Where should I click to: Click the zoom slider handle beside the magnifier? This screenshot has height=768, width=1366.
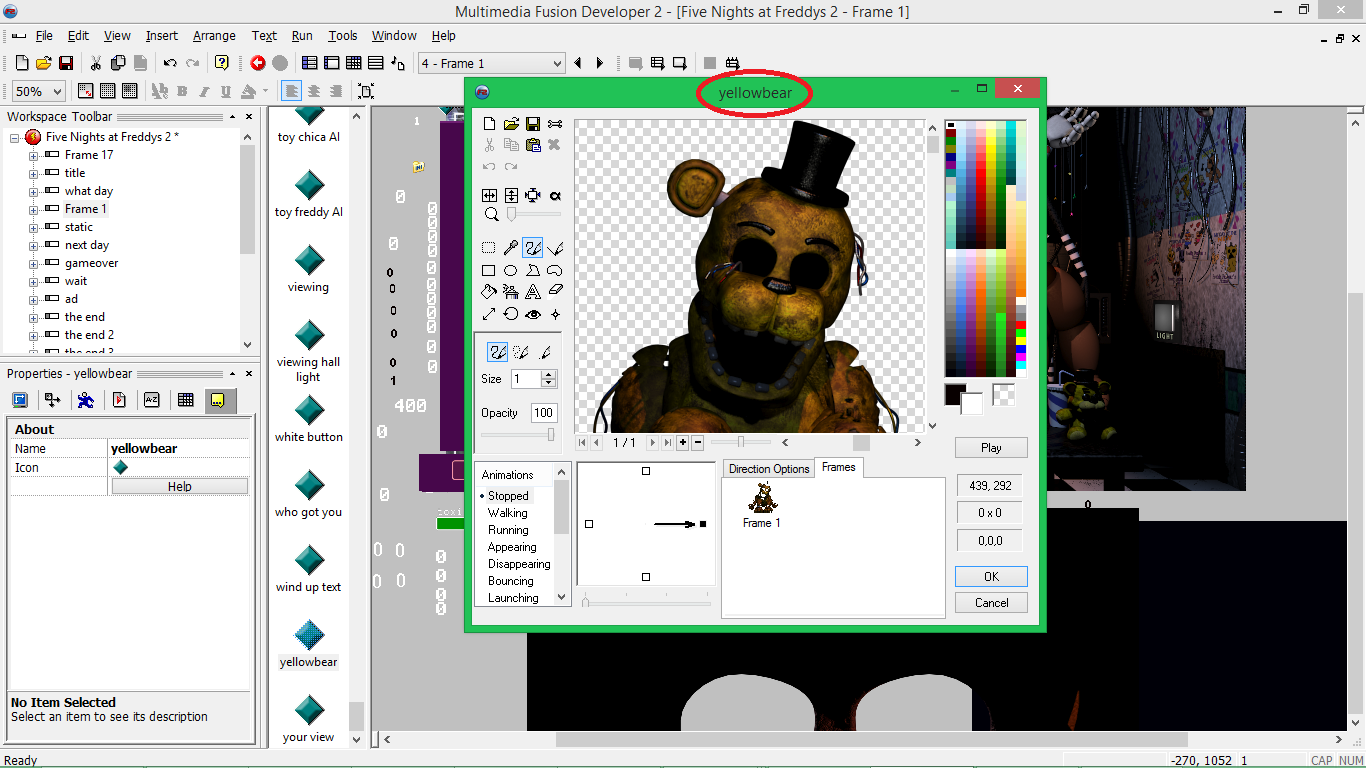[511, 214]
